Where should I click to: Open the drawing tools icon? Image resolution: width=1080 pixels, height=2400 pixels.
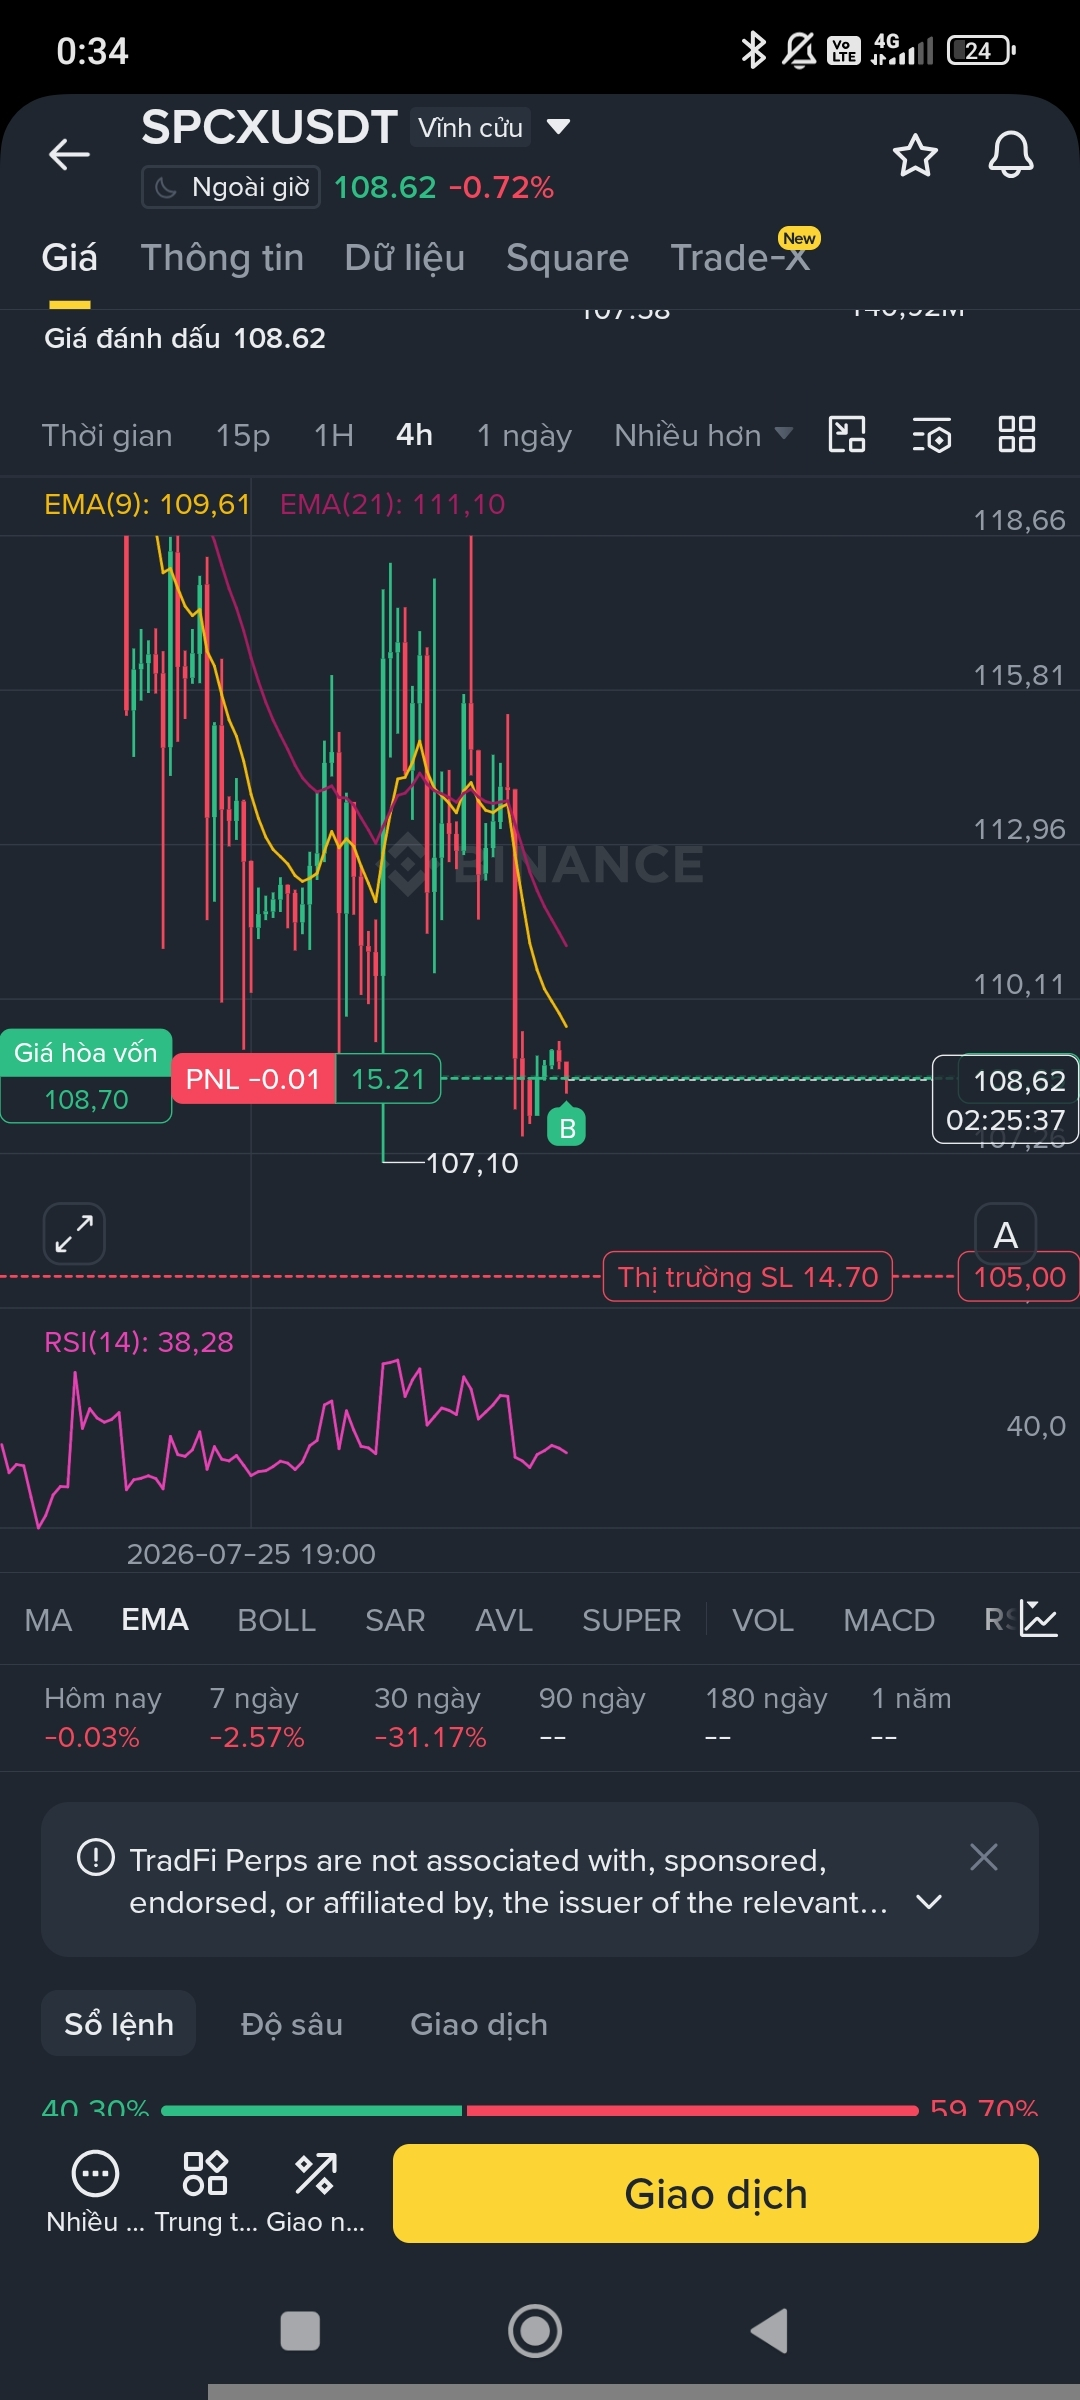tap(847, 435)
